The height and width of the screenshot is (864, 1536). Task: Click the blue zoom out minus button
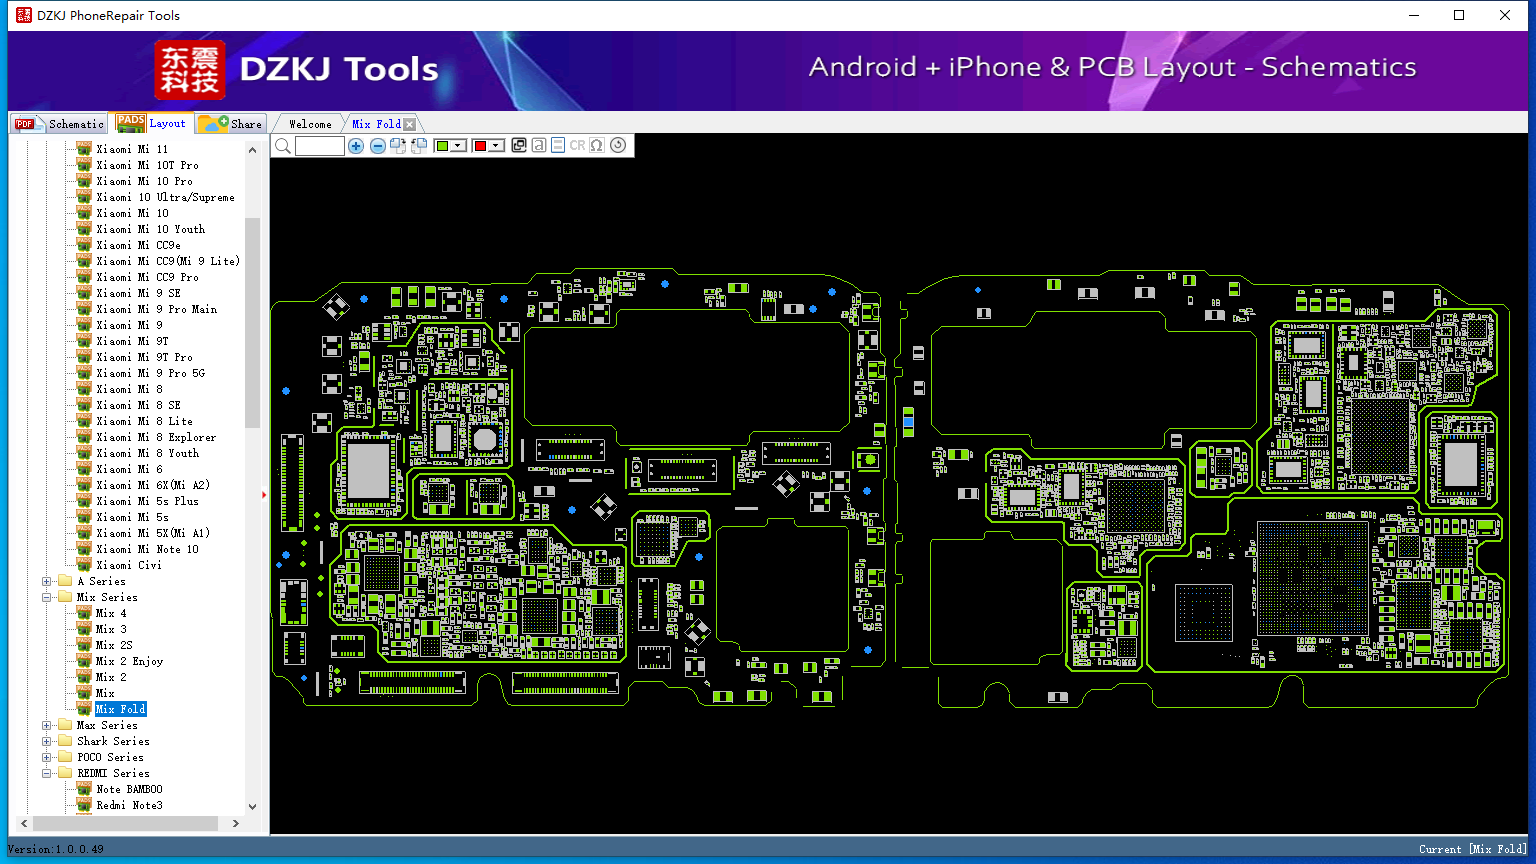coord(378,146)
